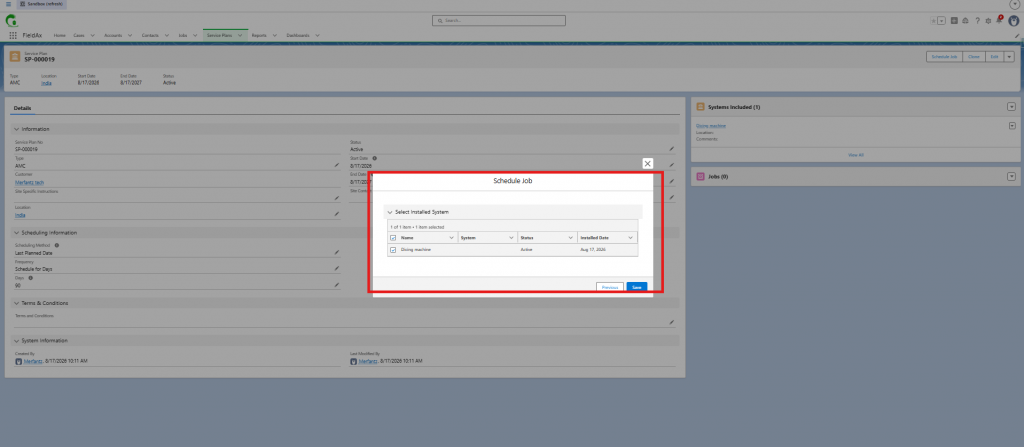Open the user profile avatar
Viewport: 1024px width, 447px height.
pyautogui.click(x=1014, y=21)
